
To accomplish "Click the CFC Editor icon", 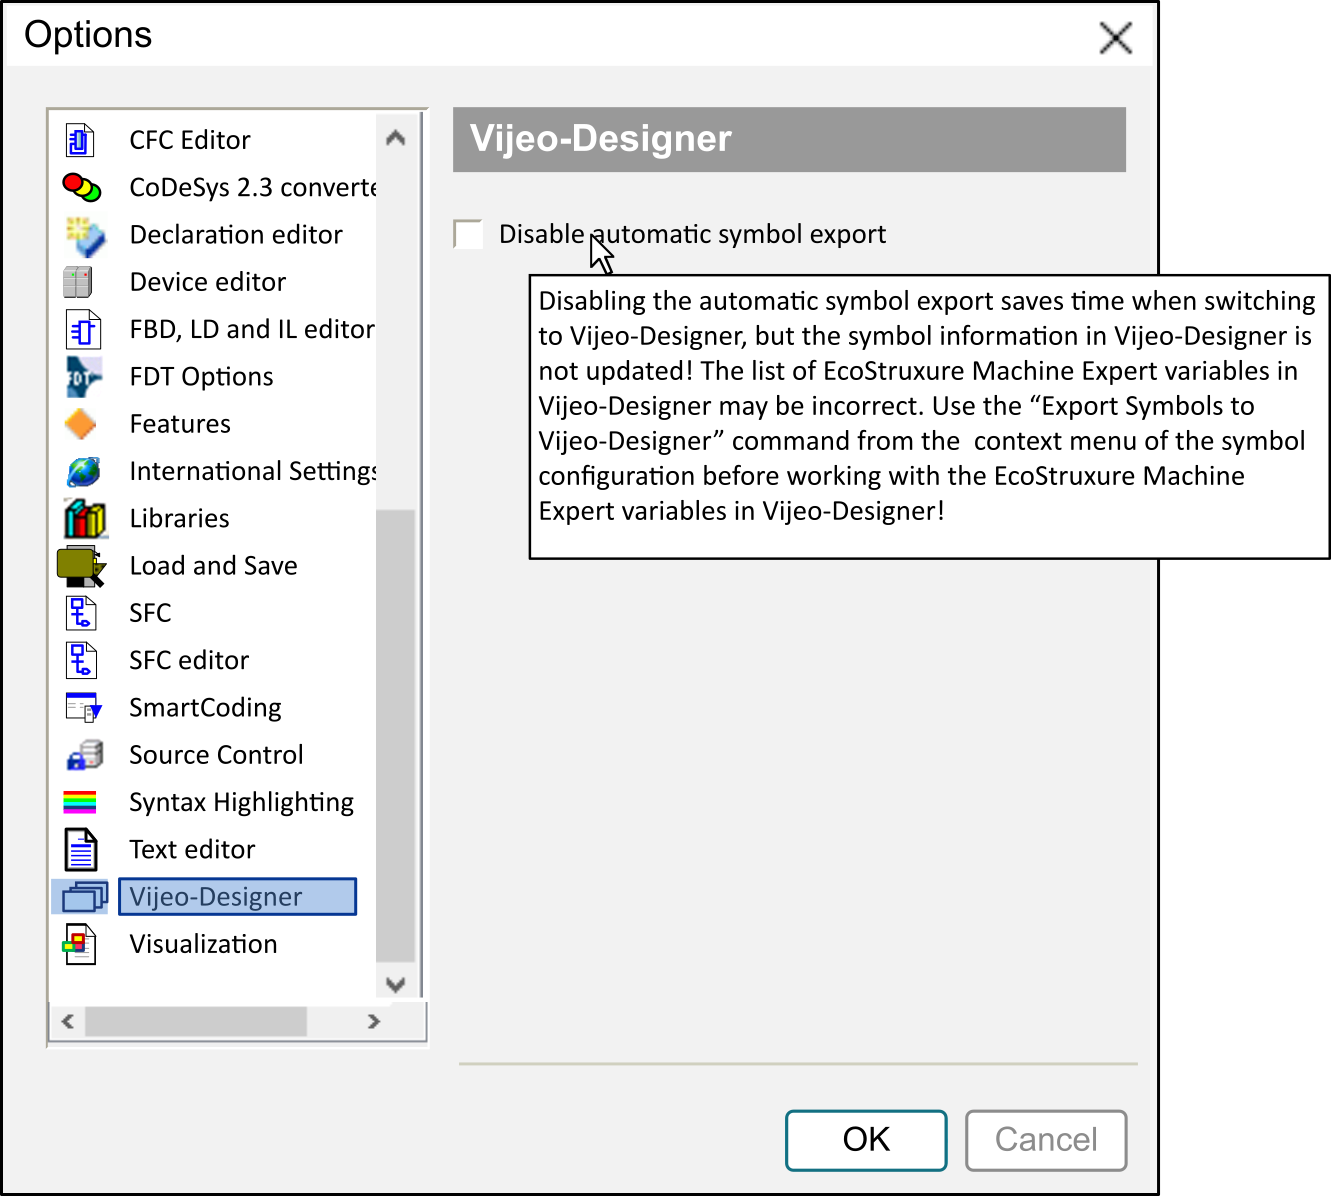I will coord(80,140).
